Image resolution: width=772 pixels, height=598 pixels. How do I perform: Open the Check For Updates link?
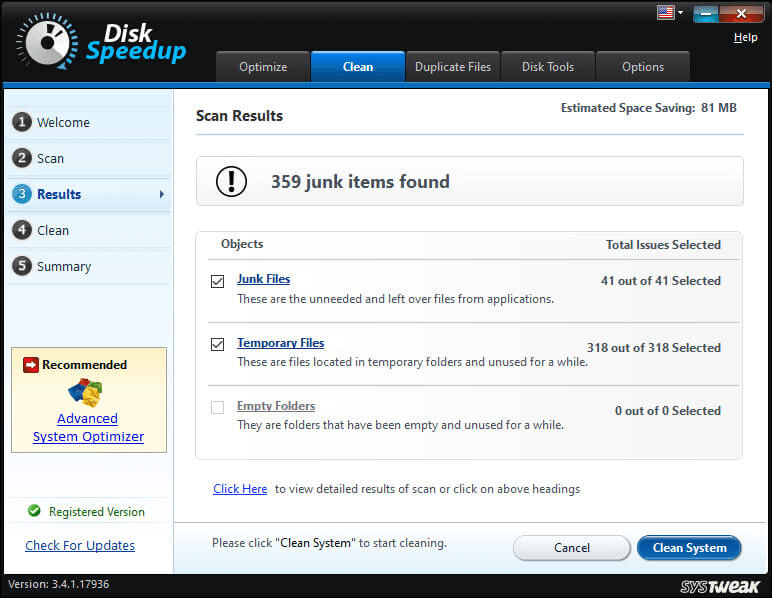[x=80, y=545]
